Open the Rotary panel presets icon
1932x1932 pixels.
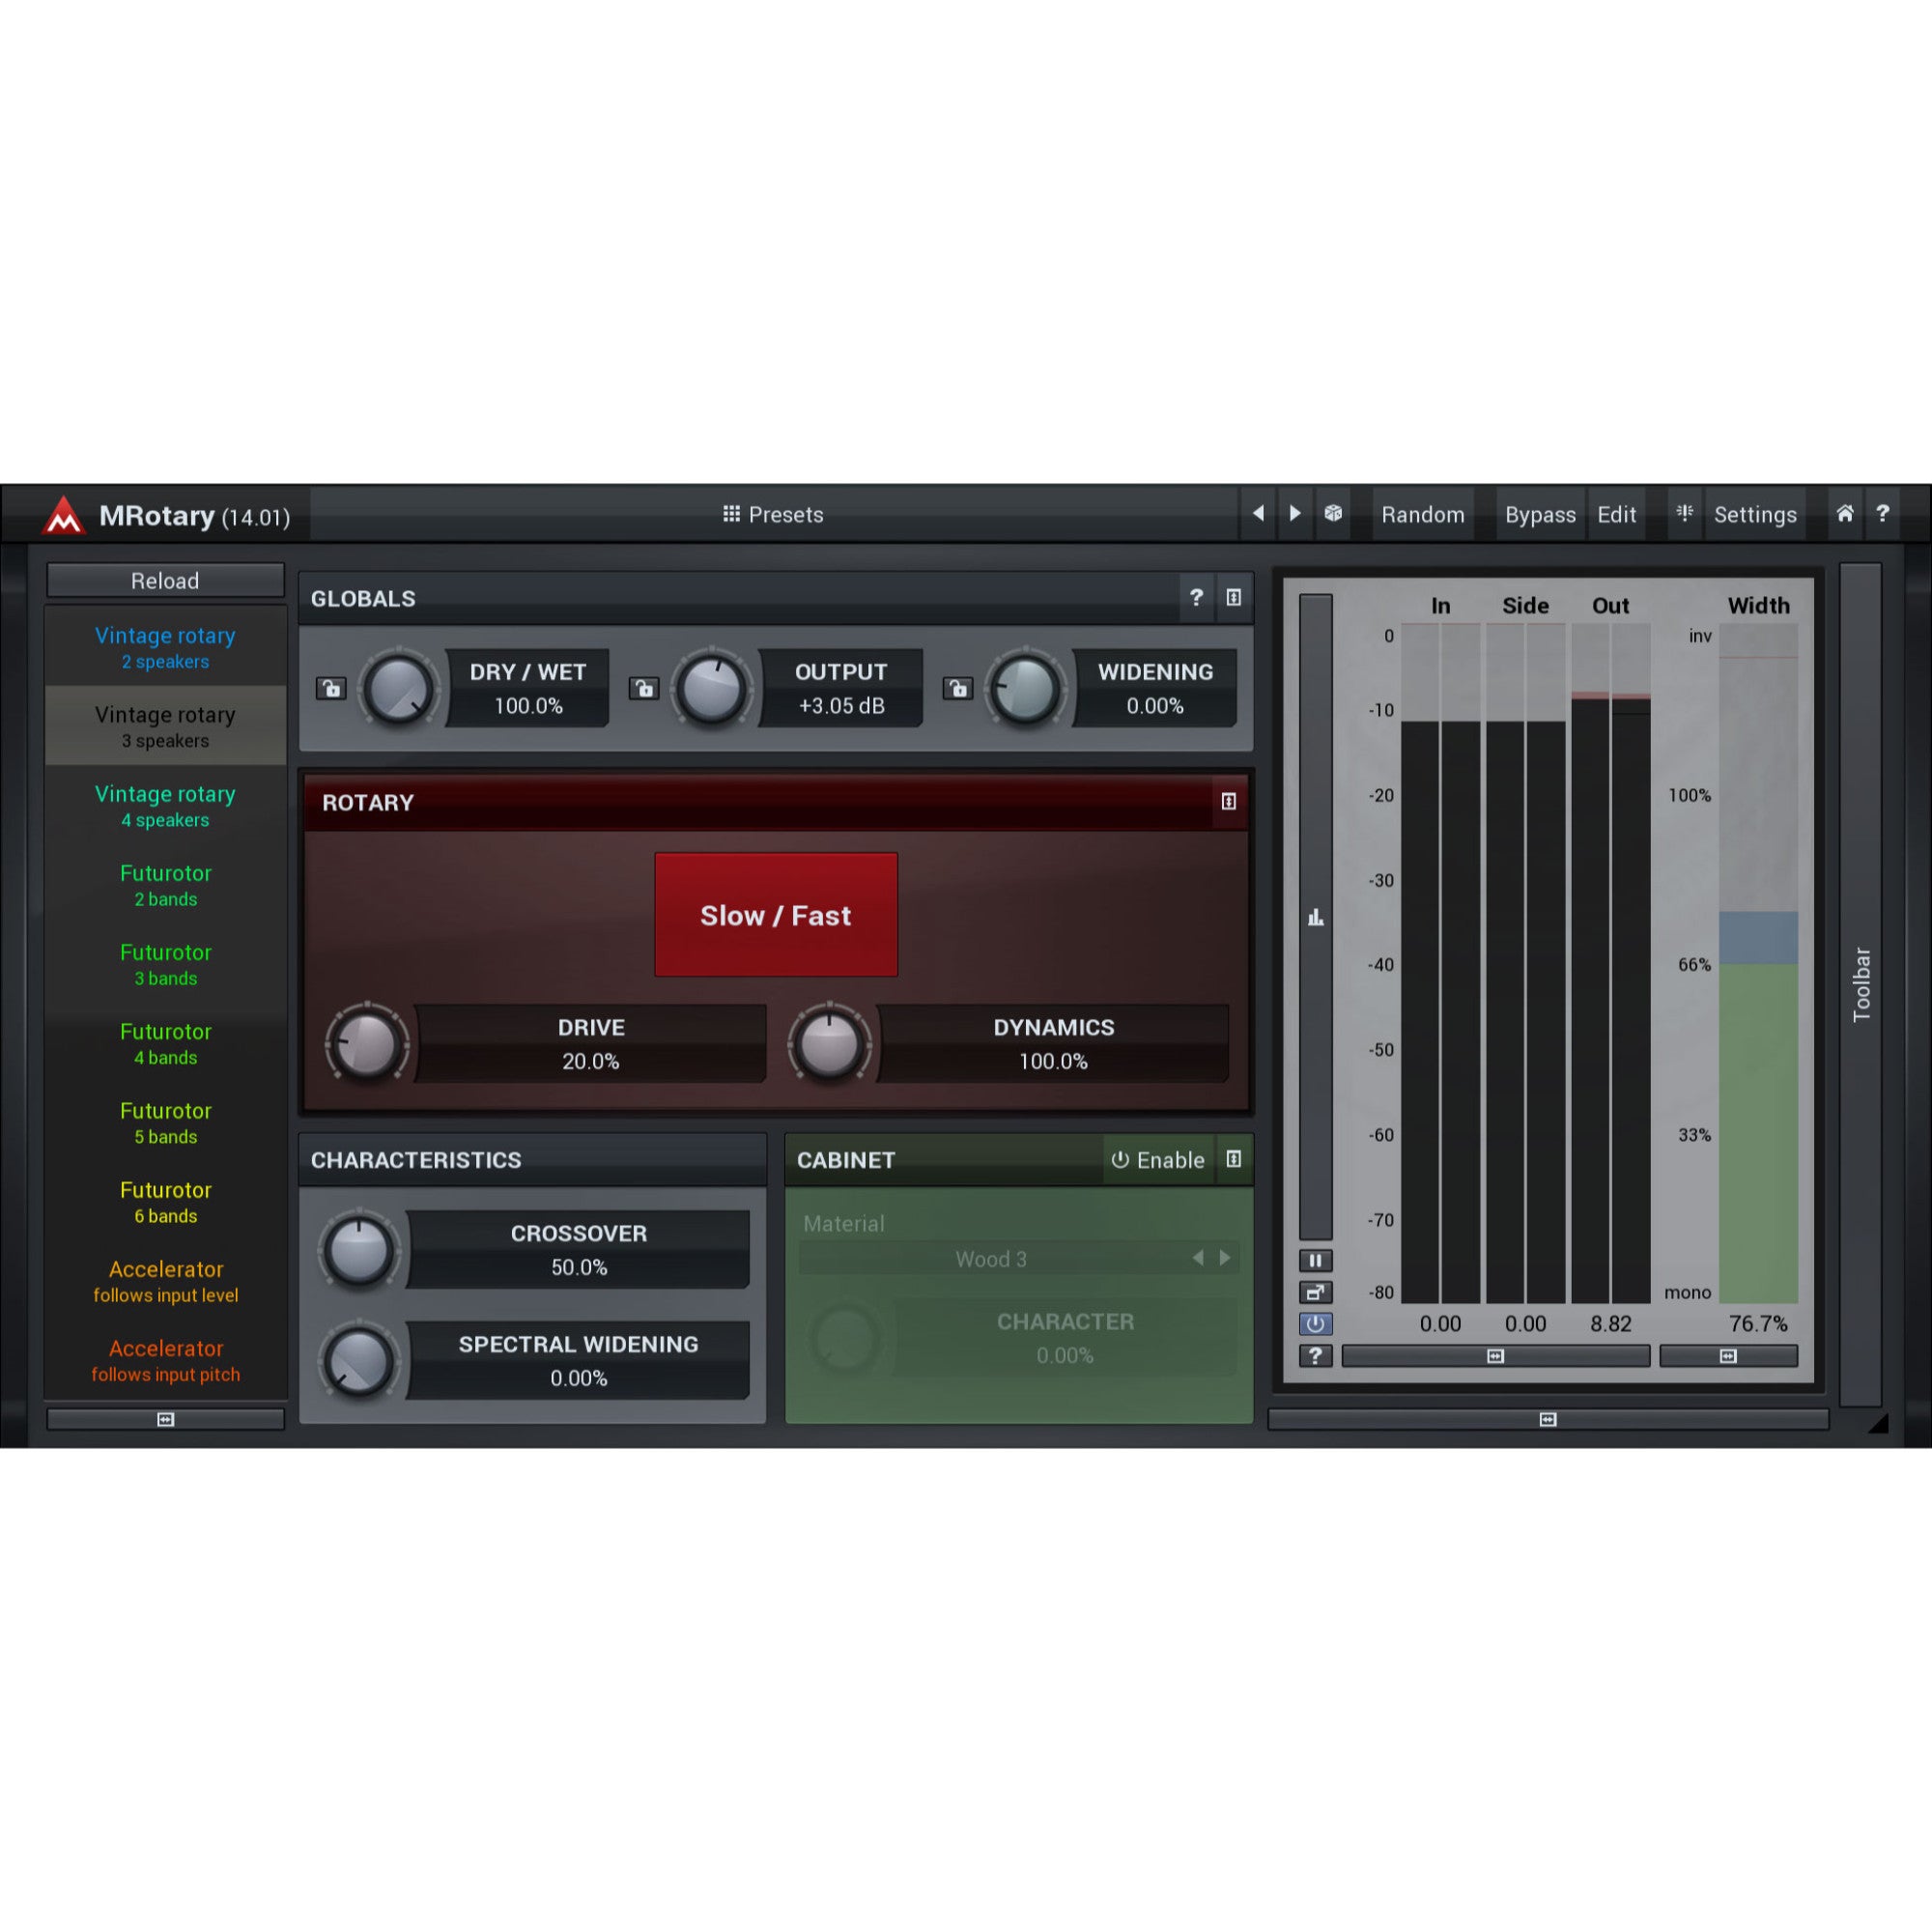pyautogui.click(x=1229, y=802)
